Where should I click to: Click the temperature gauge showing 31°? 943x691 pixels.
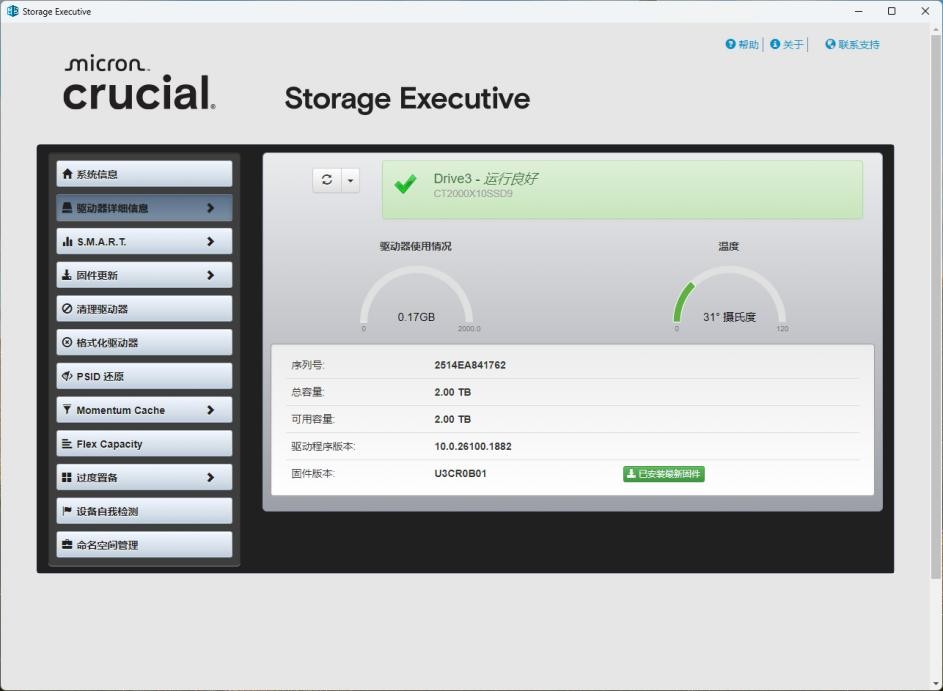pyautogui.click(x=729, y=299)
